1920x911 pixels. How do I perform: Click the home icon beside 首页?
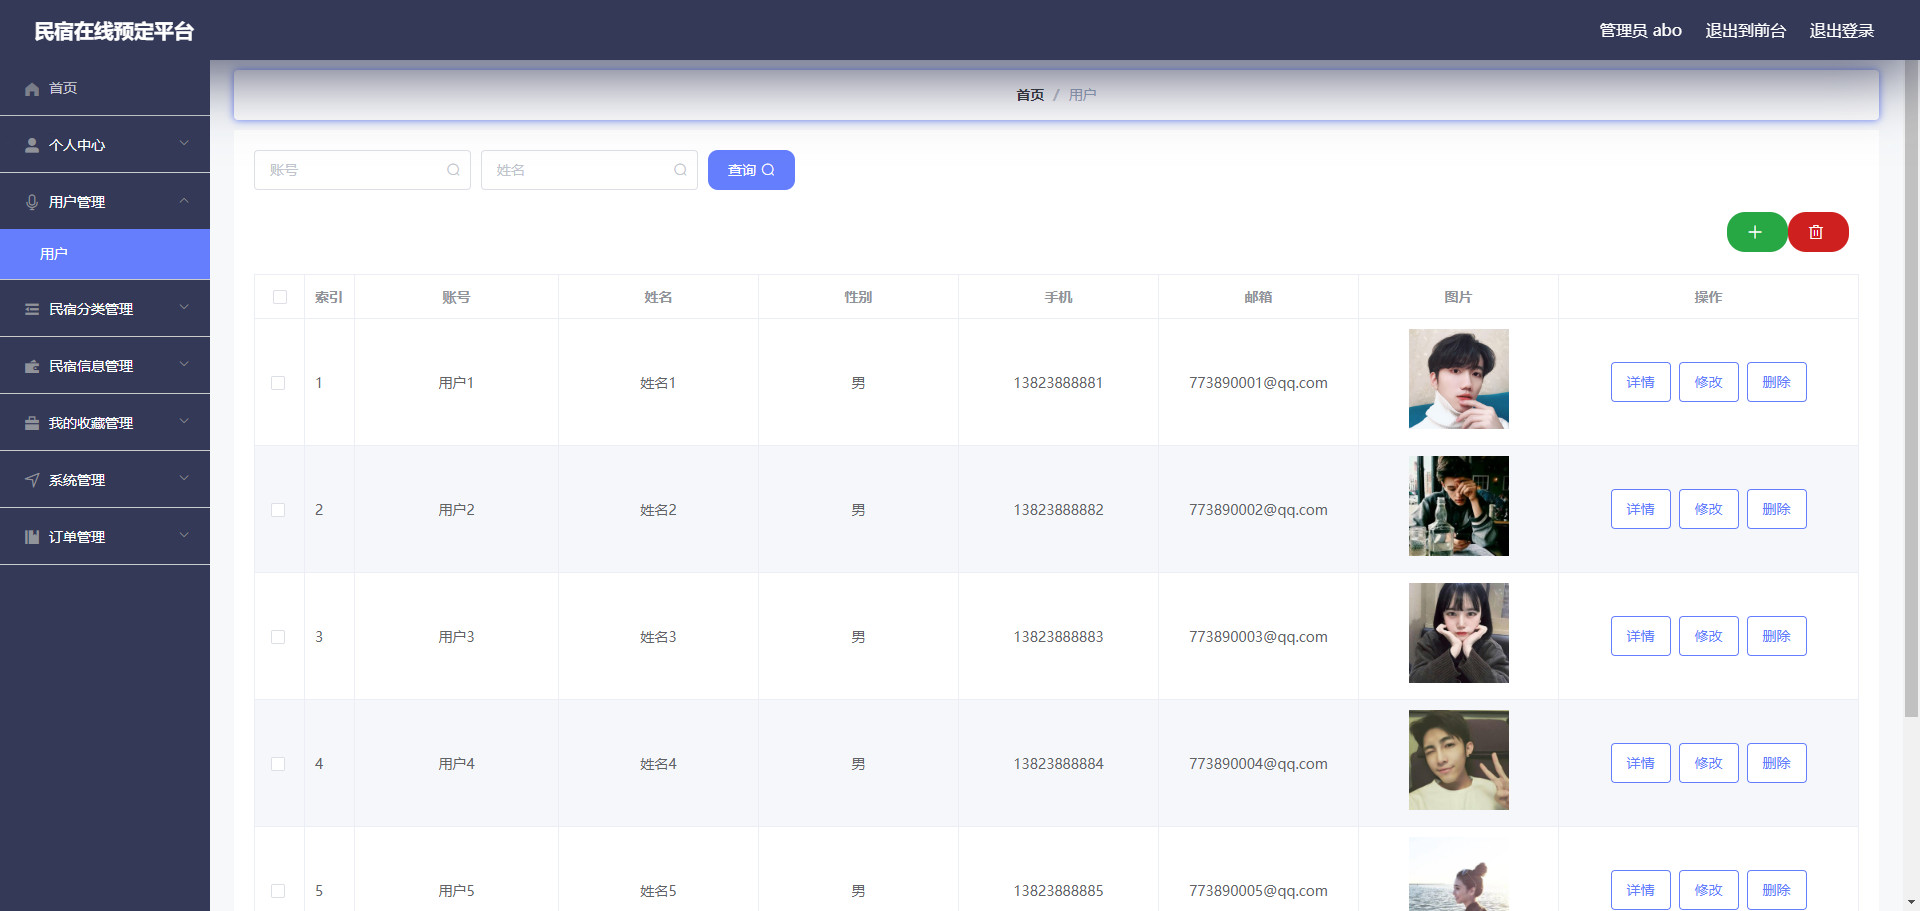tap(32, 89)
